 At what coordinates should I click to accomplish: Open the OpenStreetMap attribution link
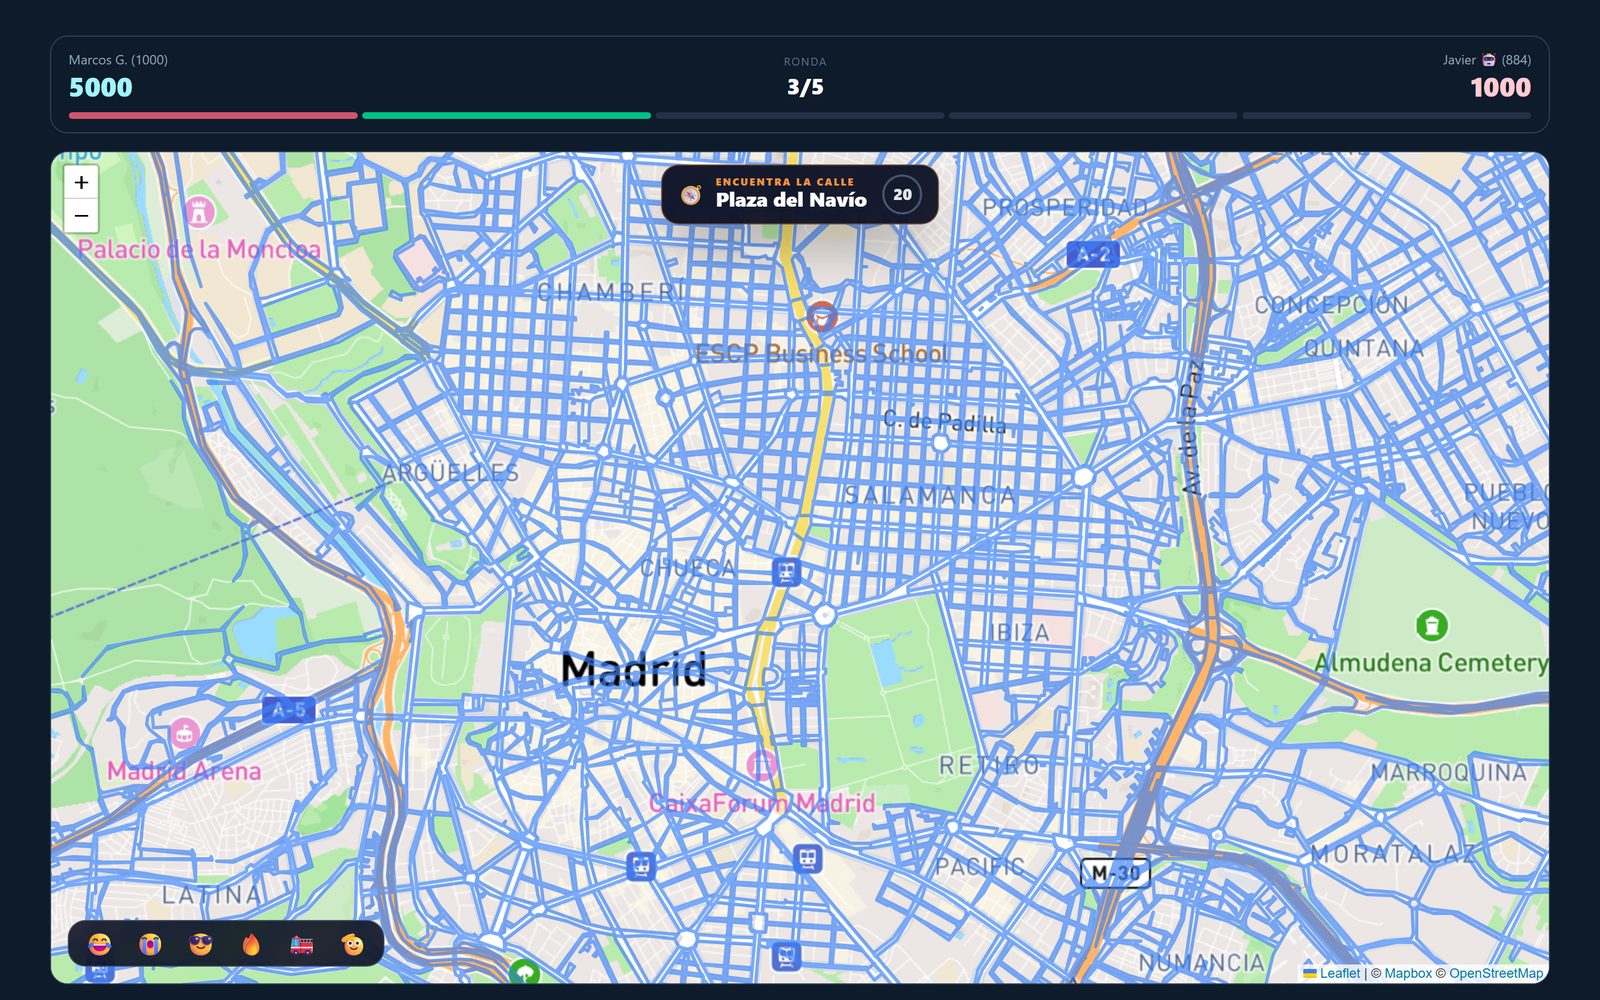coord(1496,973)
